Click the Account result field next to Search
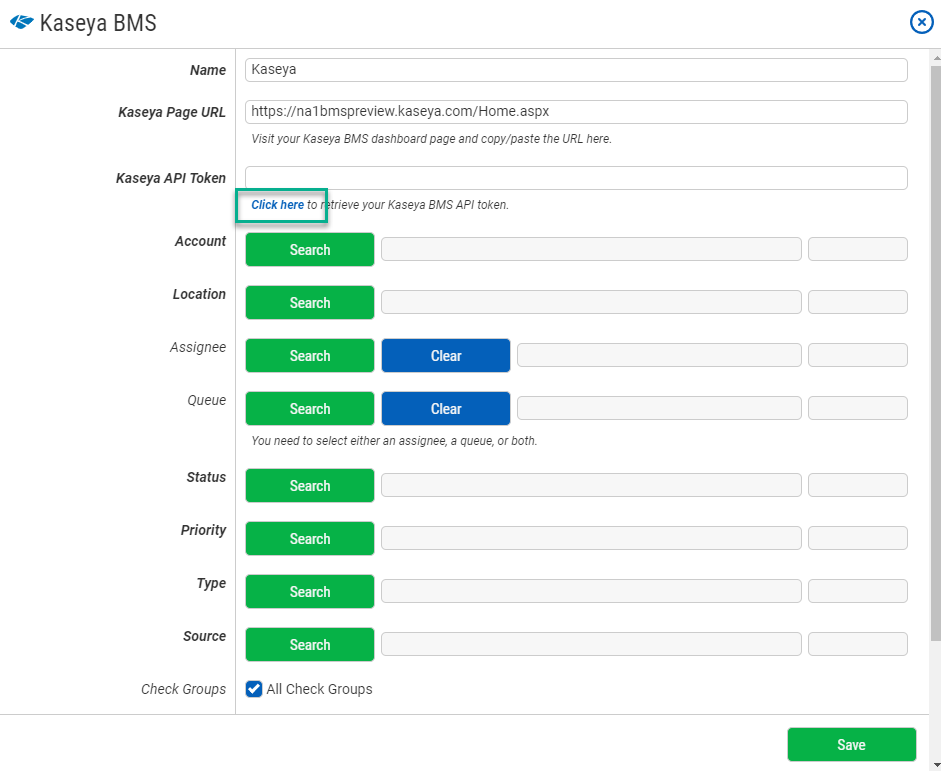Screen dimensions: 941x771 590,249
